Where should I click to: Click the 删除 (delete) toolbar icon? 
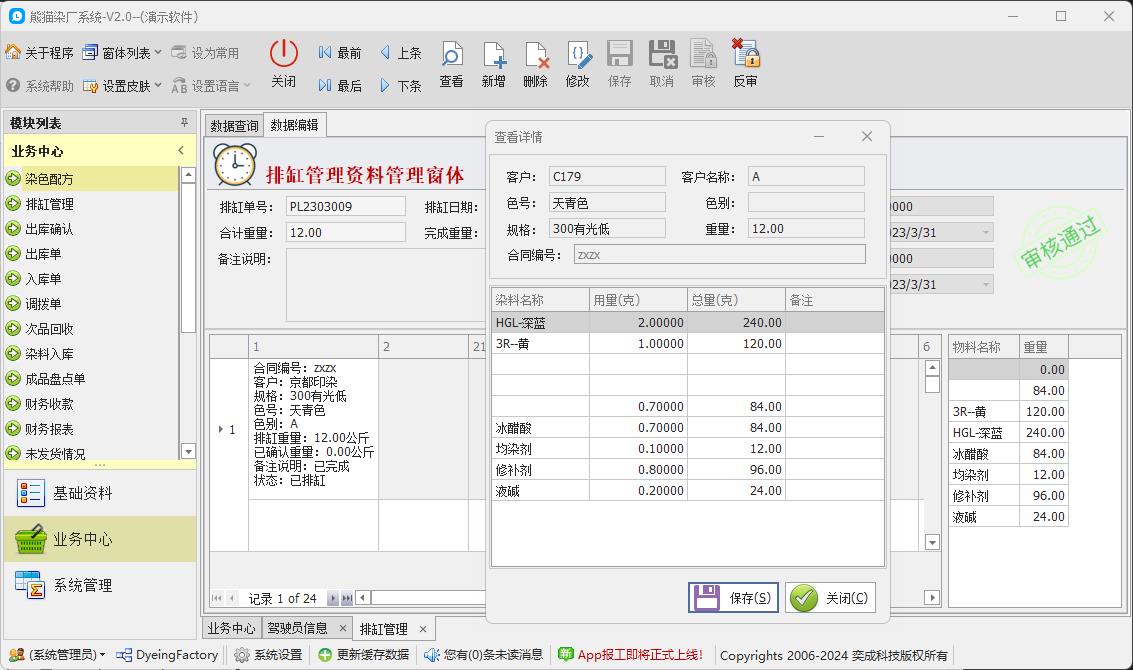tap(535, 62)
